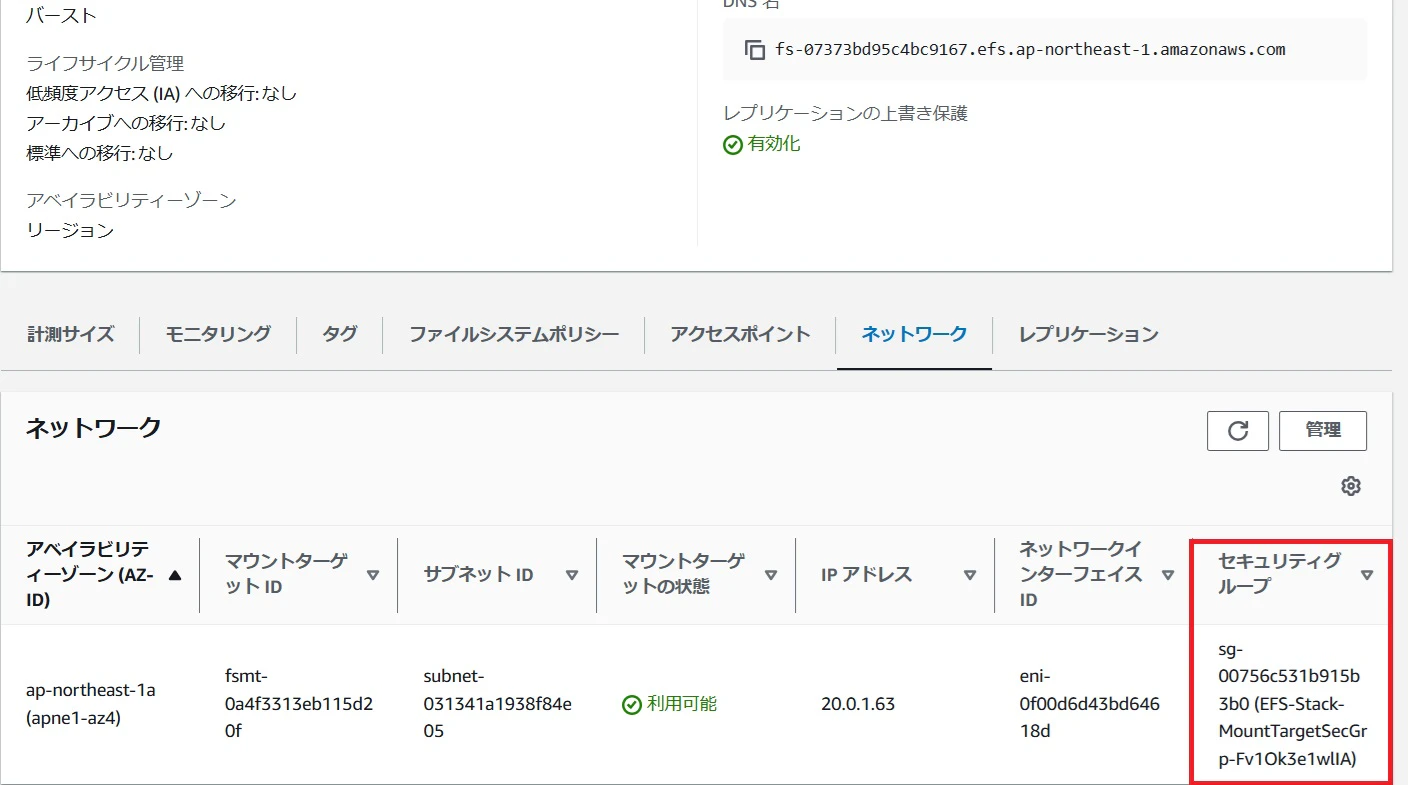Click the ネットワーク panel heading
This screenshot has height=785, width=1408.
click(93, 428)
